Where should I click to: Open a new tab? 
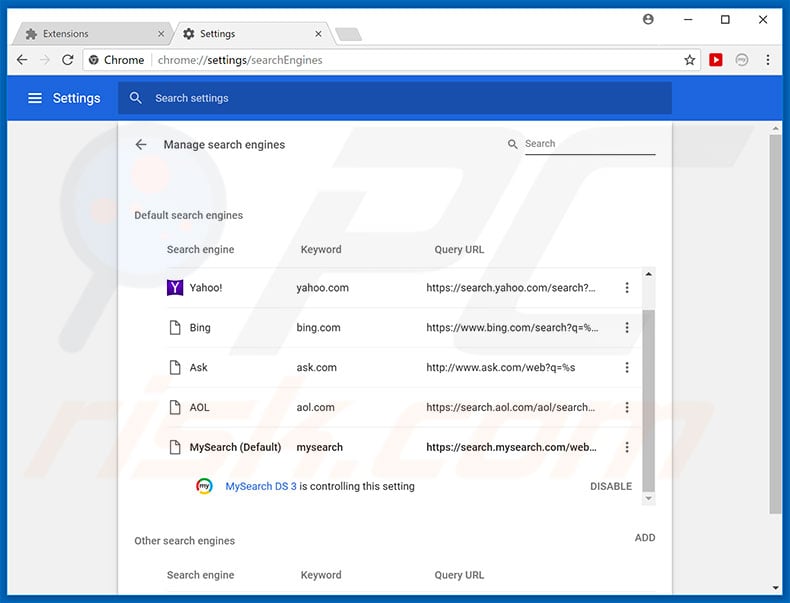coord(348,34)
